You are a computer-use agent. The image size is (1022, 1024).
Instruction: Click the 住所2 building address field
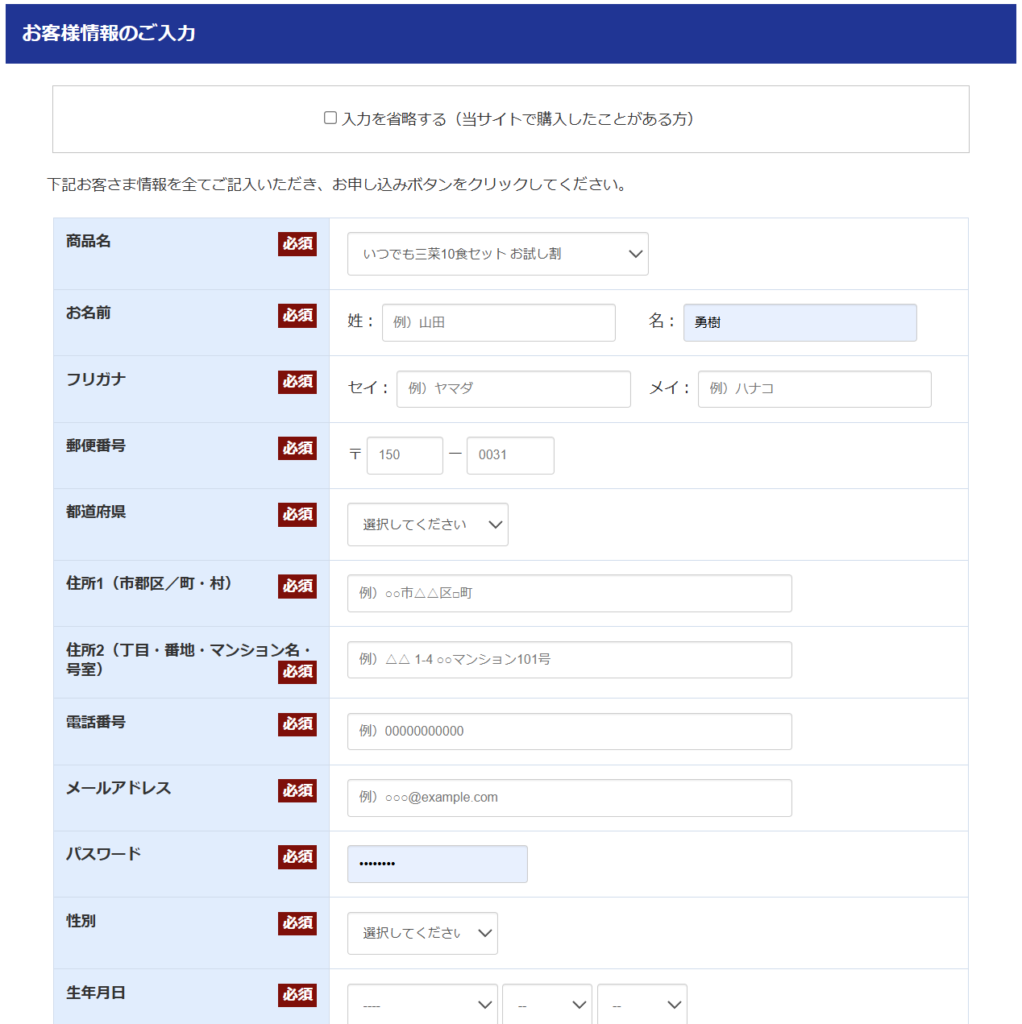569,660
